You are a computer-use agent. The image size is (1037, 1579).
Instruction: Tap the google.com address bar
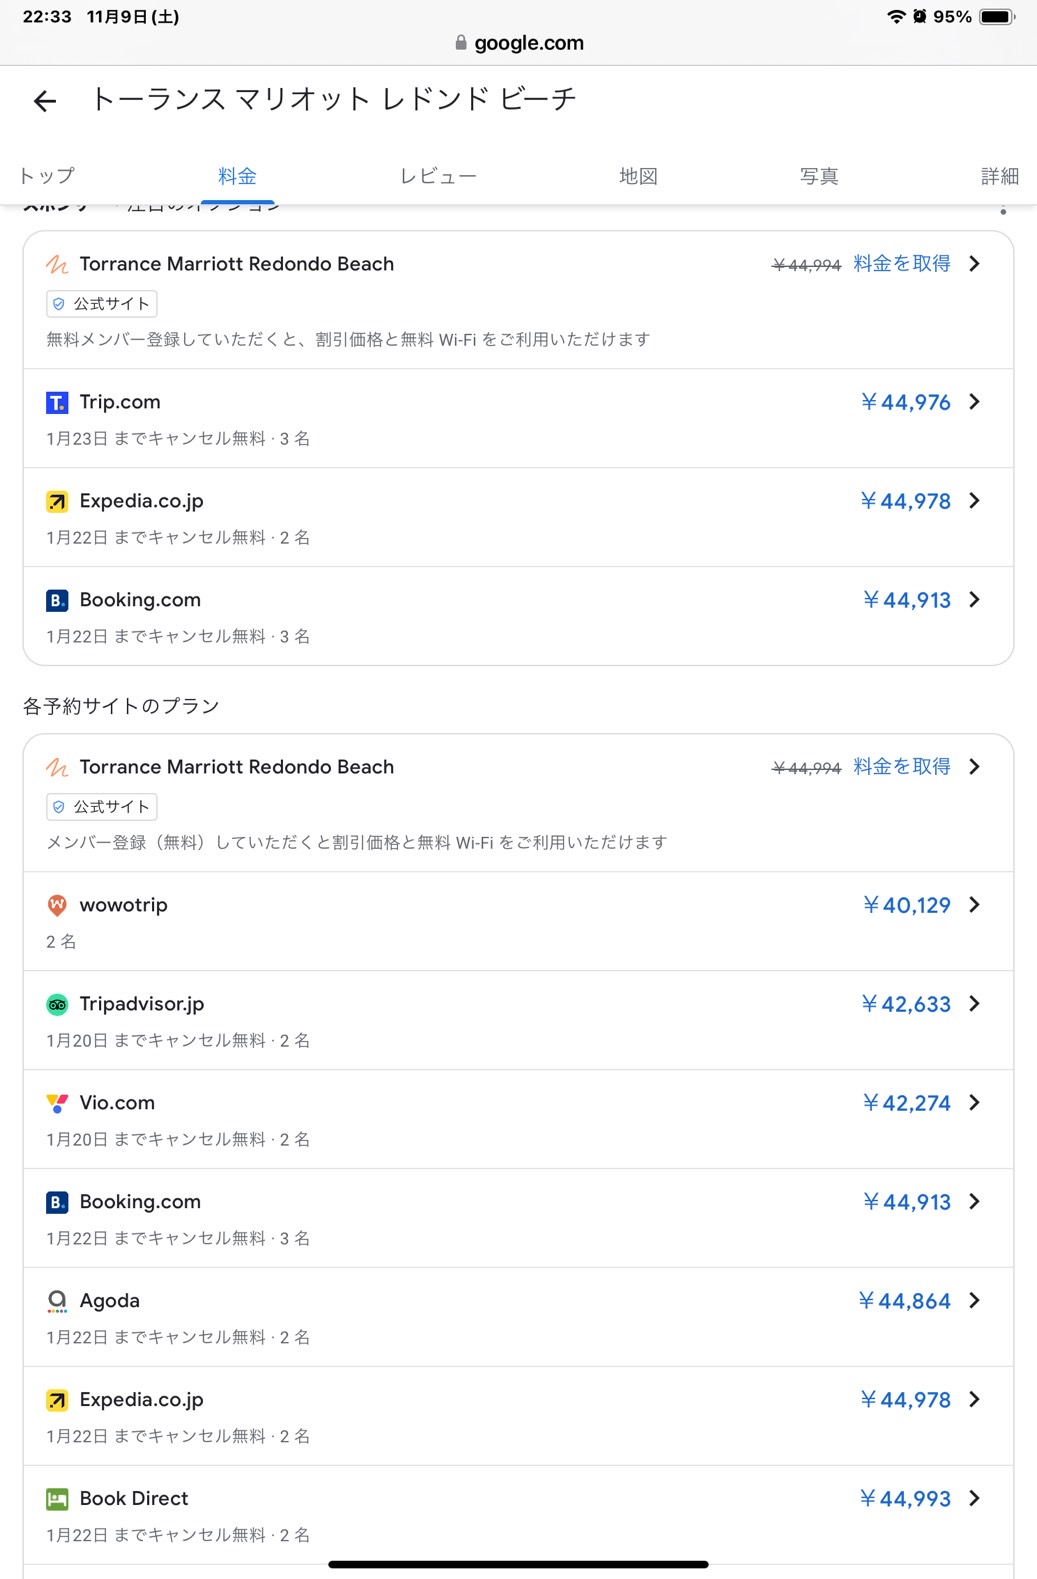click(x=518, y=43)
